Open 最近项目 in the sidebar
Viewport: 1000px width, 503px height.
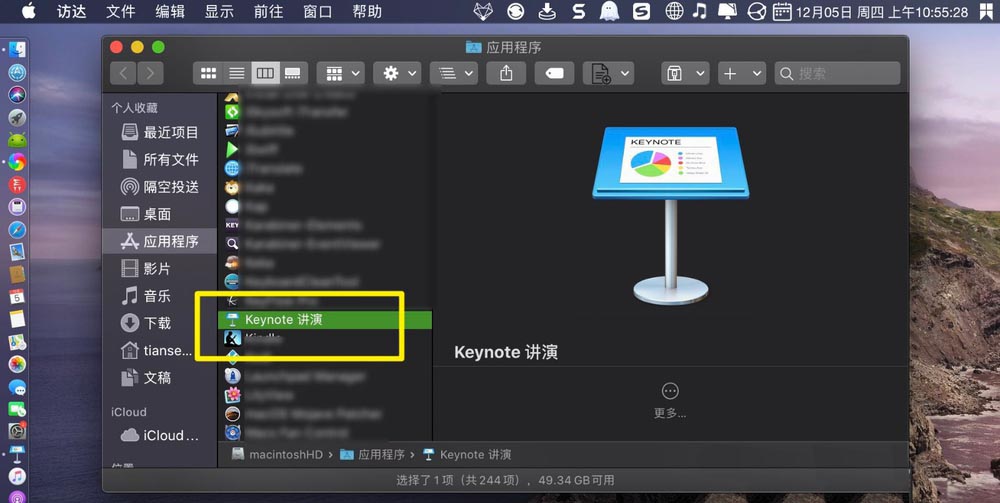(x=159, y=132)
